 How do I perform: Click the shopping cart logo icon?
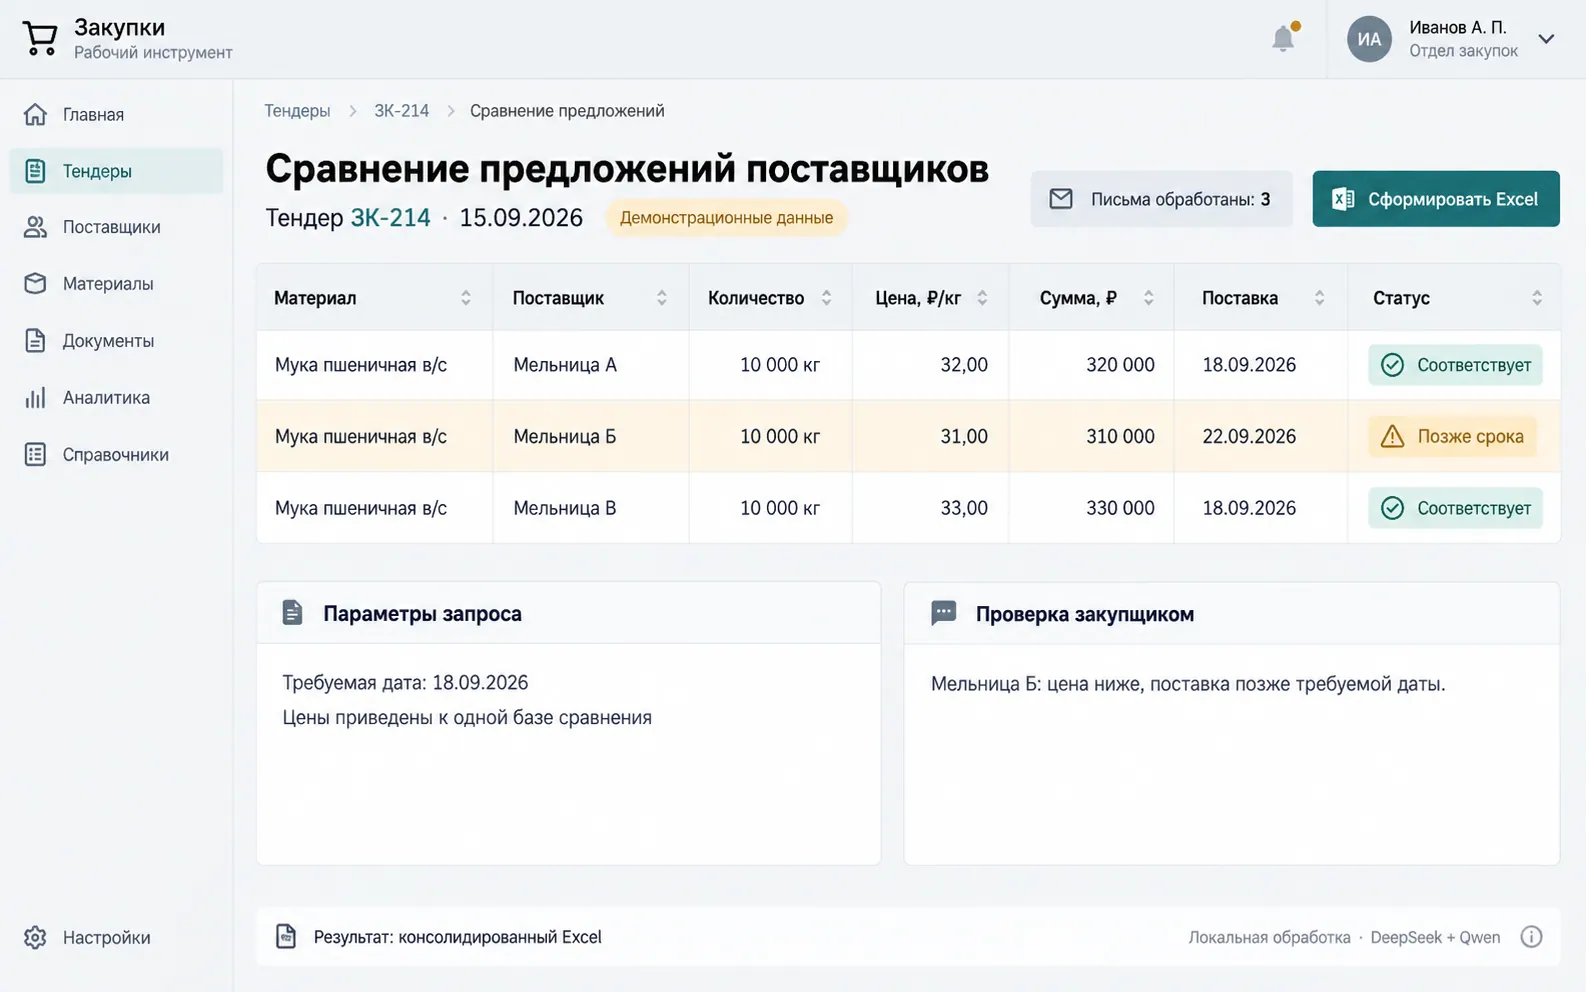click(x=40, y=39)
